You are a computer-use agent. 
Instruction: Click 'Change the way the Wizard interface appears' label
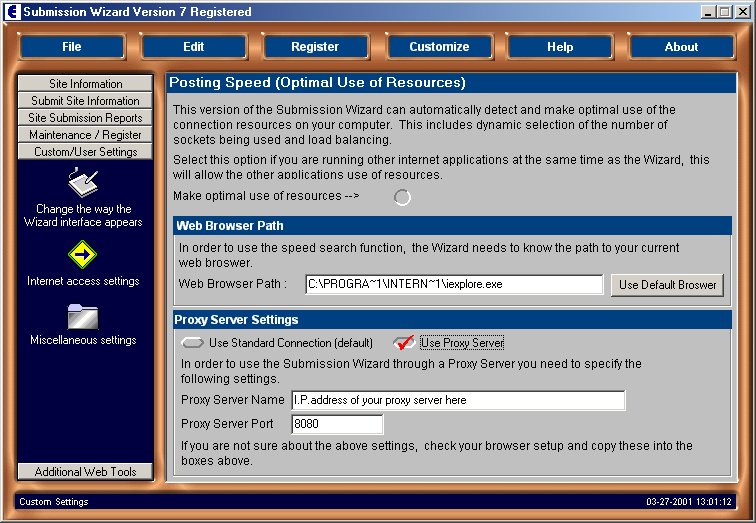tap(83, 215)
